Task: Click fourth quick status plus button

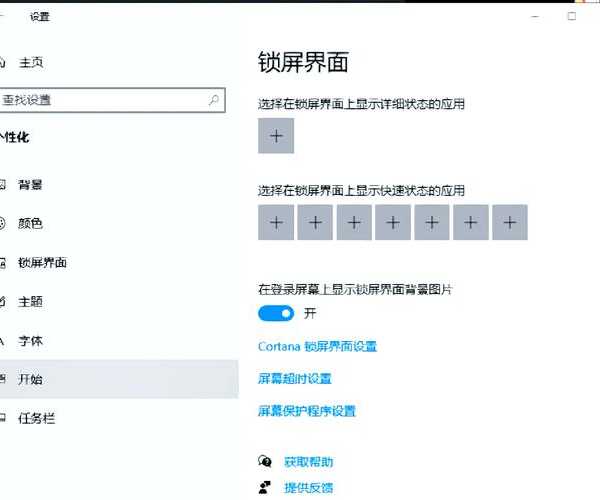Action: point(393,223)
